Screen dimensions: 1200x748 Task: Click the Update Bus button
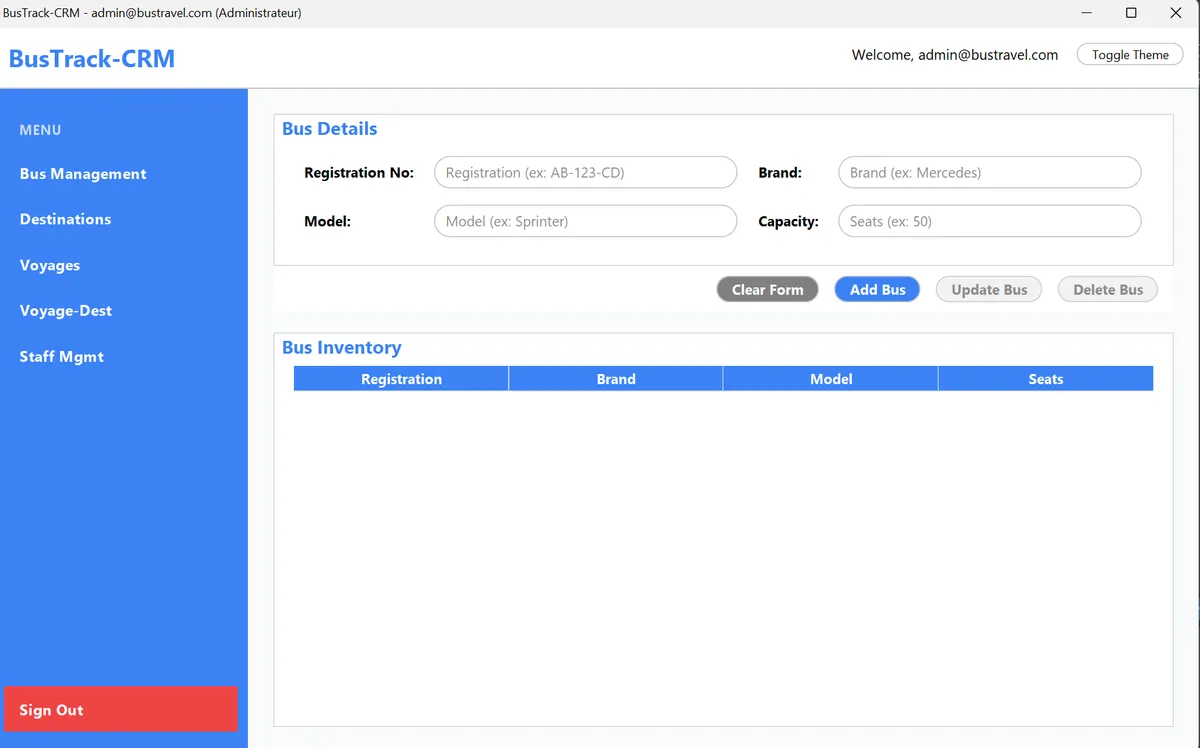pyautogui.click(x=988, y=289)
